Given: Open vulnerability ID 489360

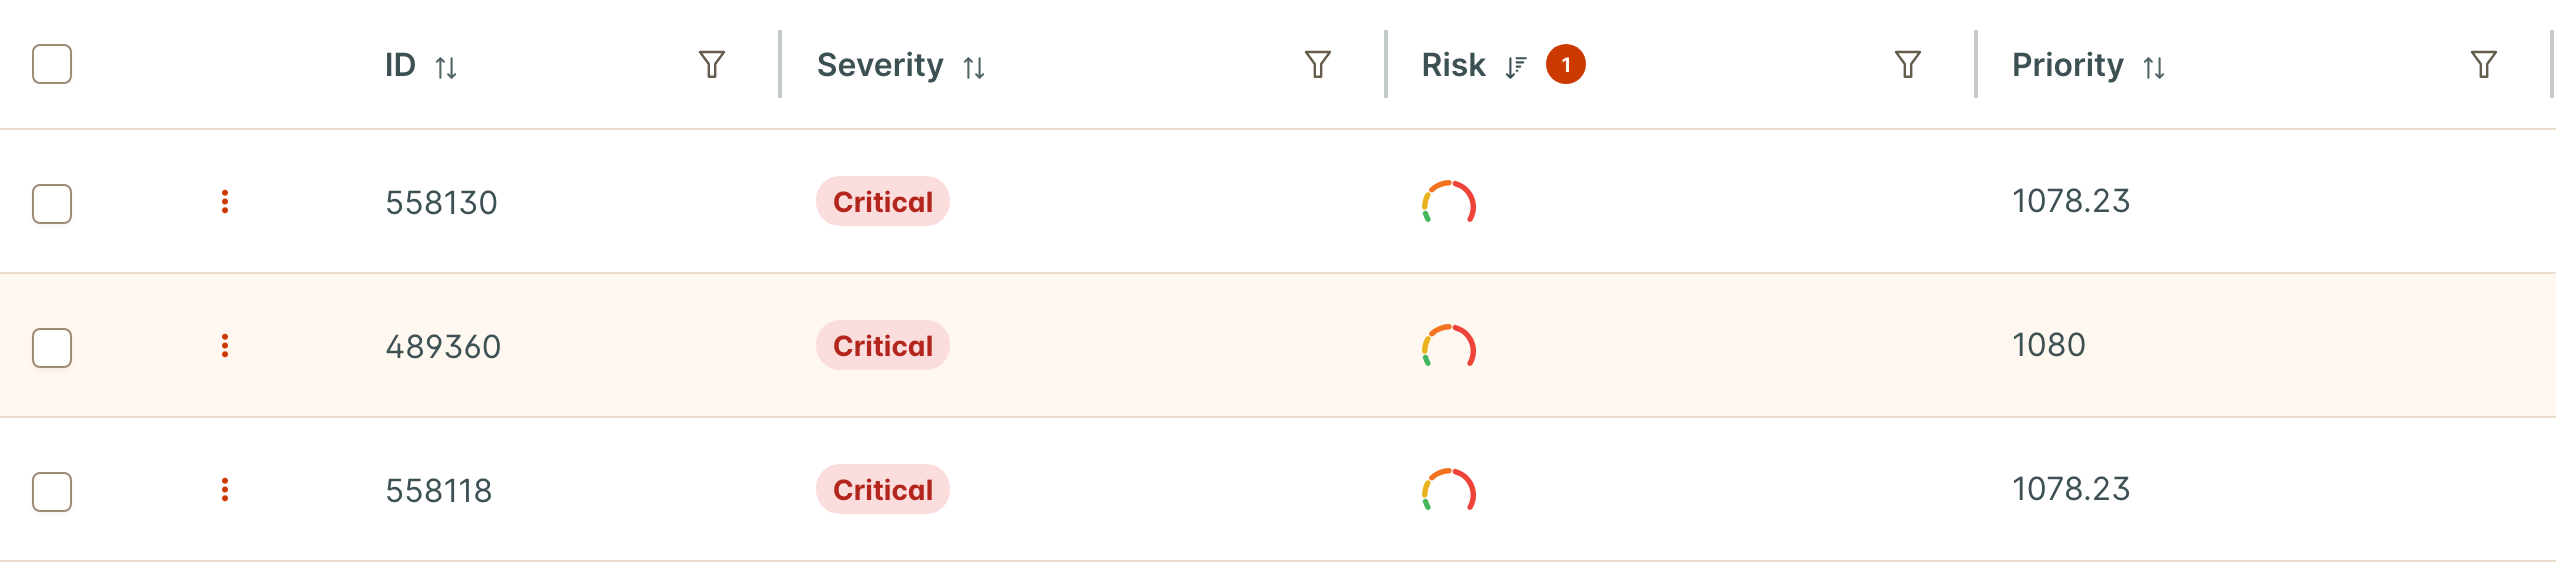Looking at the screenshot, I should tap(443, 347).
